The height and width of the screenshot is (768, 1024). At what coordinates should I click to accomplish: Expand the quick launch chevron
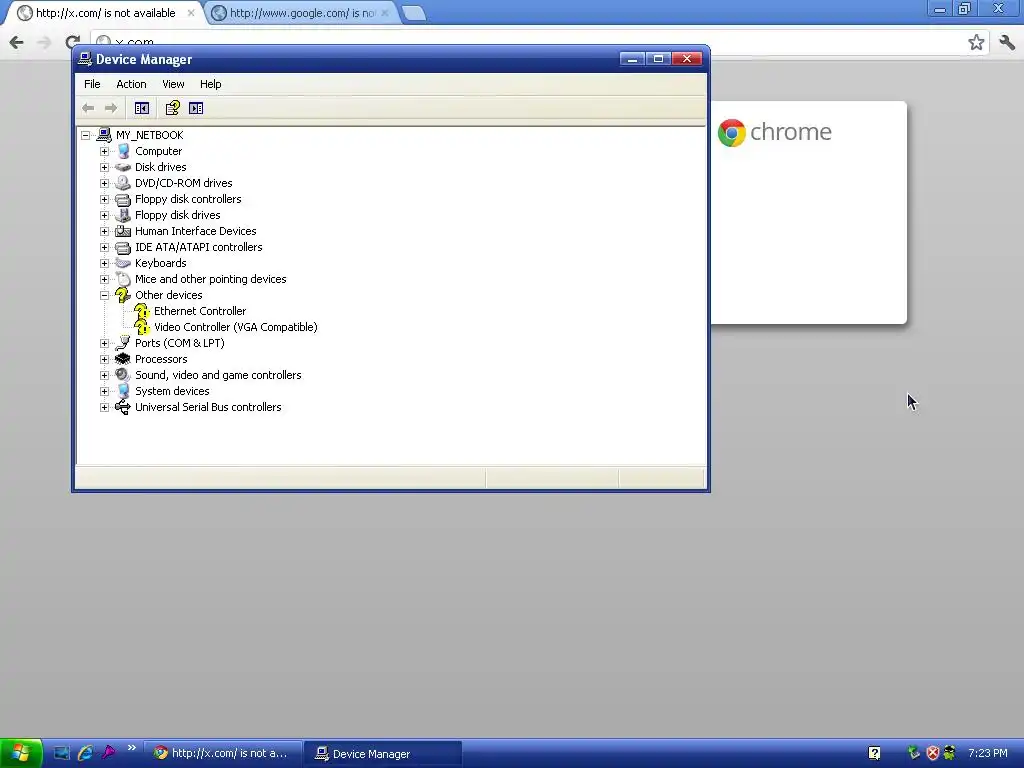(x=131, y=748)
